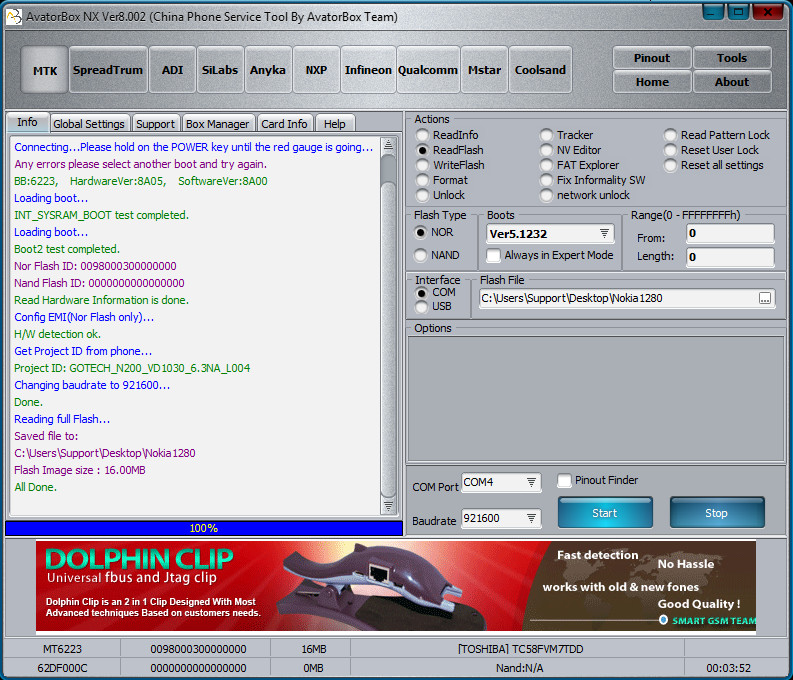This screenshot has height=680, width=793.
Task: Switch to the Coolsand platform
Action: 540,70
